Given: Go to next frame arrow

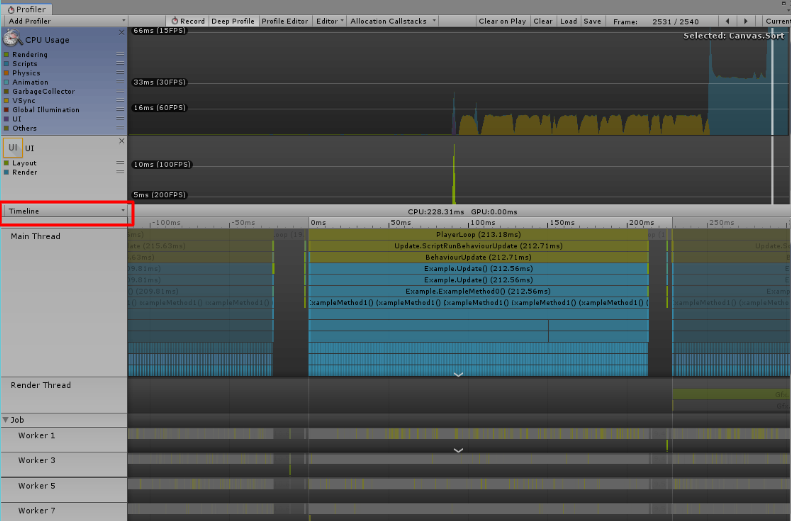Looking at the screenshot, I should (746, 21).
